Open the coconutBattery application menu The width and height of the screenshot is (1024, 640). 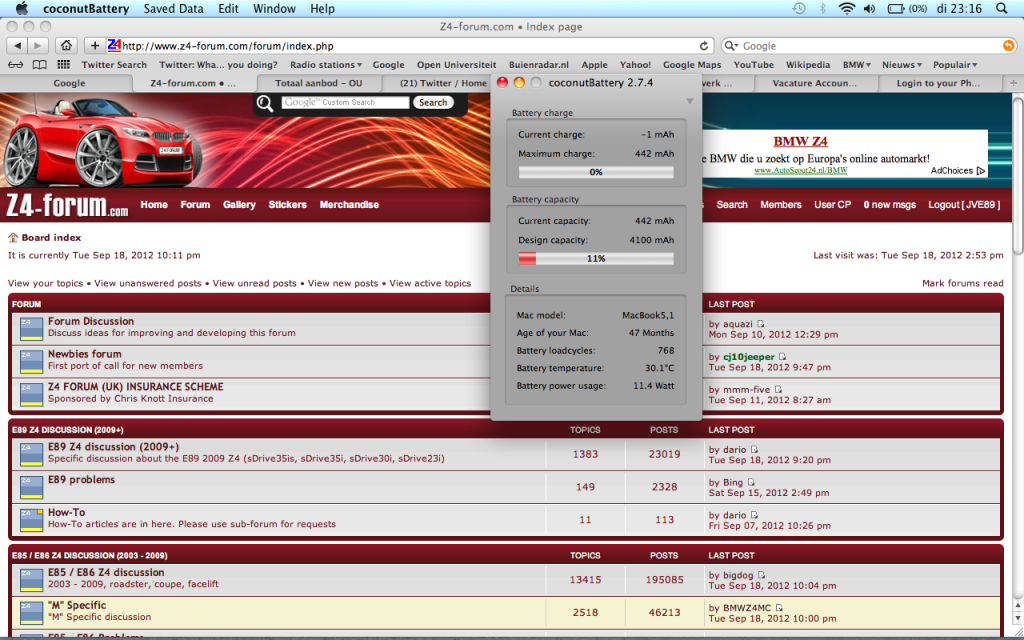click(86, 8)
